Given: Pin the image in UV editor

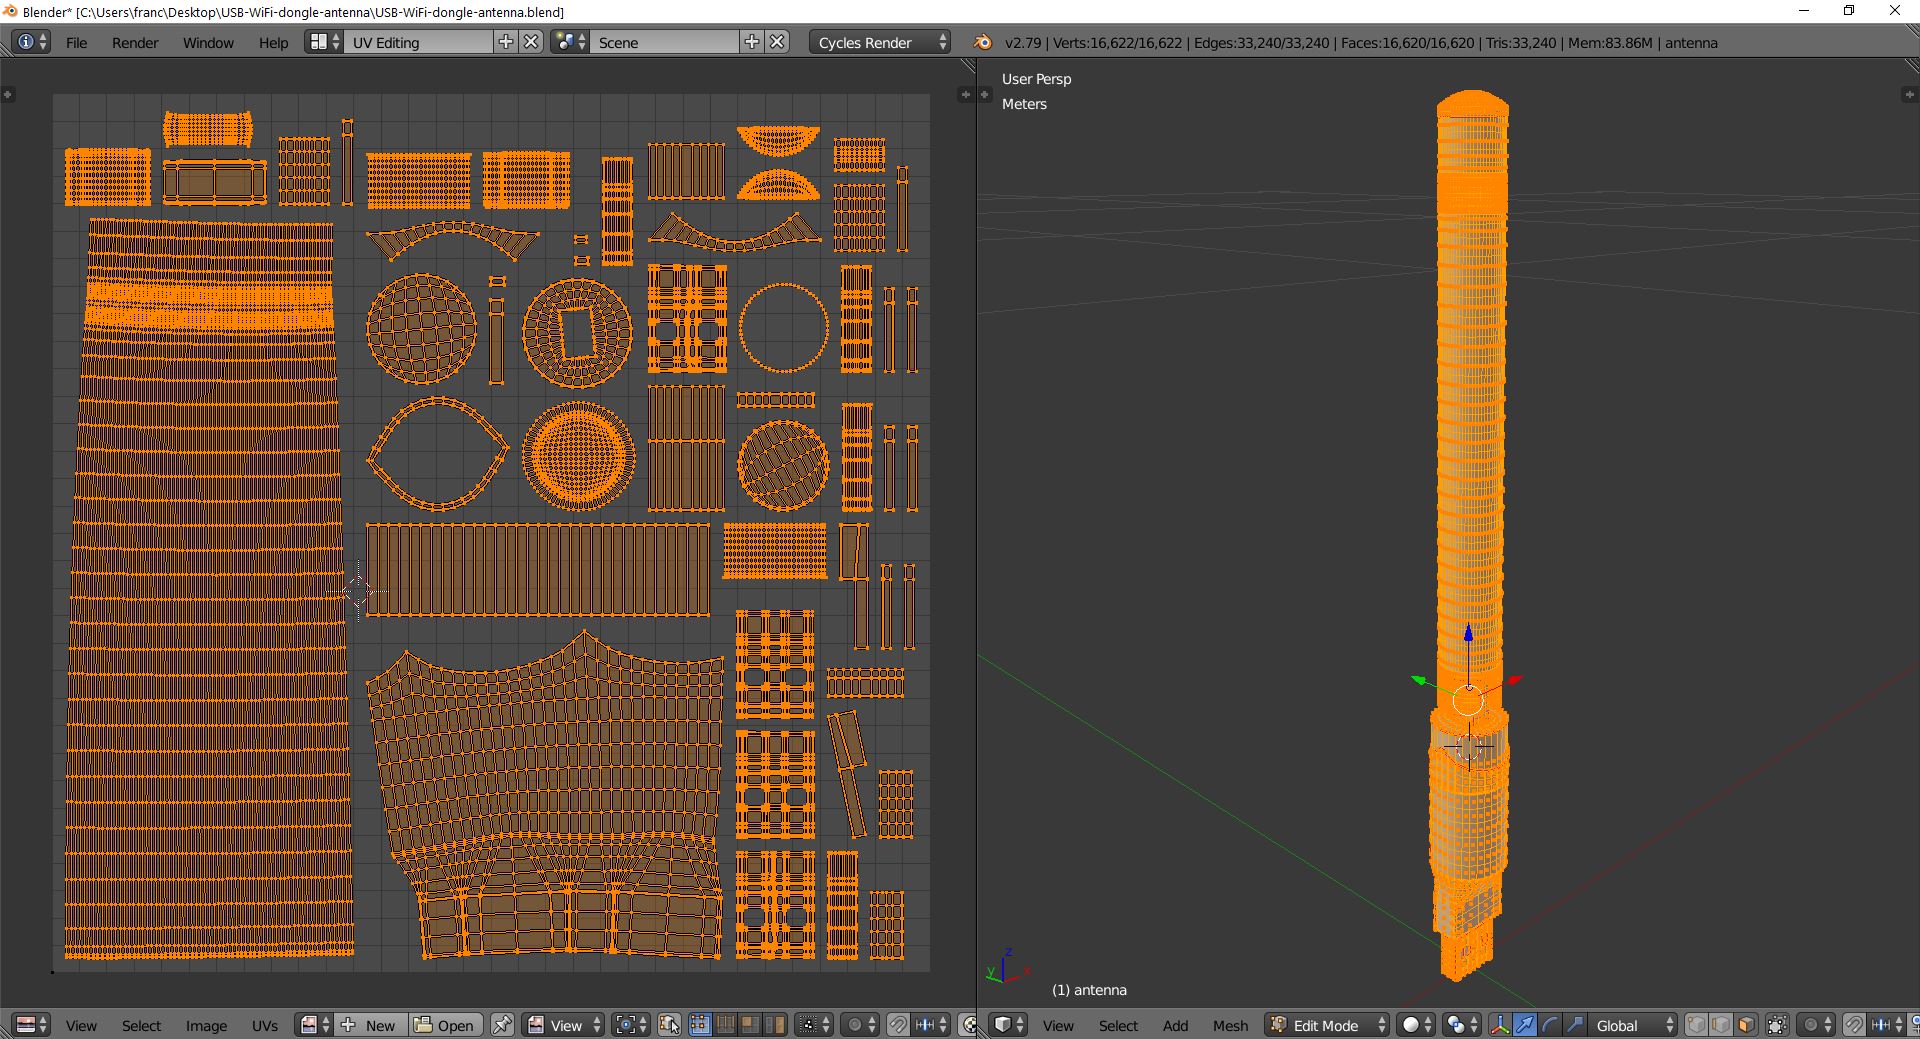Looking at the screenshot, I should point(502,1025).
